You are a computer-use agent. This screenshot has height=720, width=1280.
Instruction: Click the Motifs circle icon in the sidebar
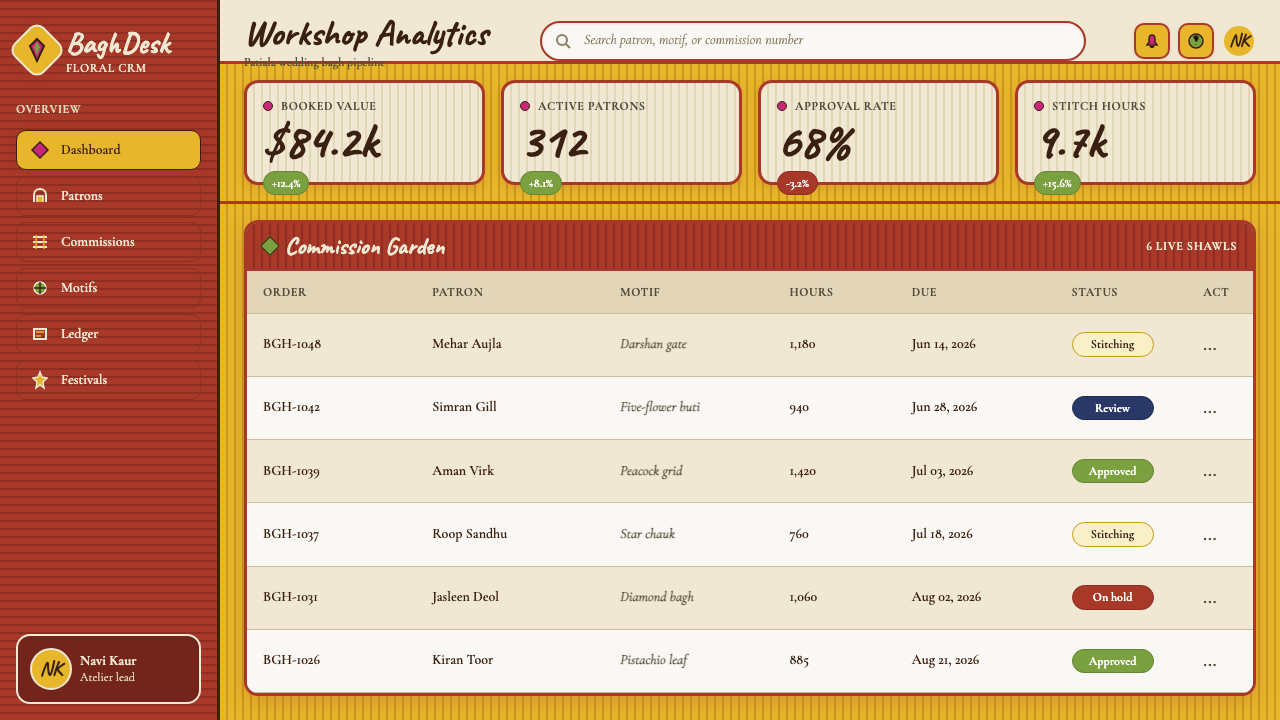40,288
